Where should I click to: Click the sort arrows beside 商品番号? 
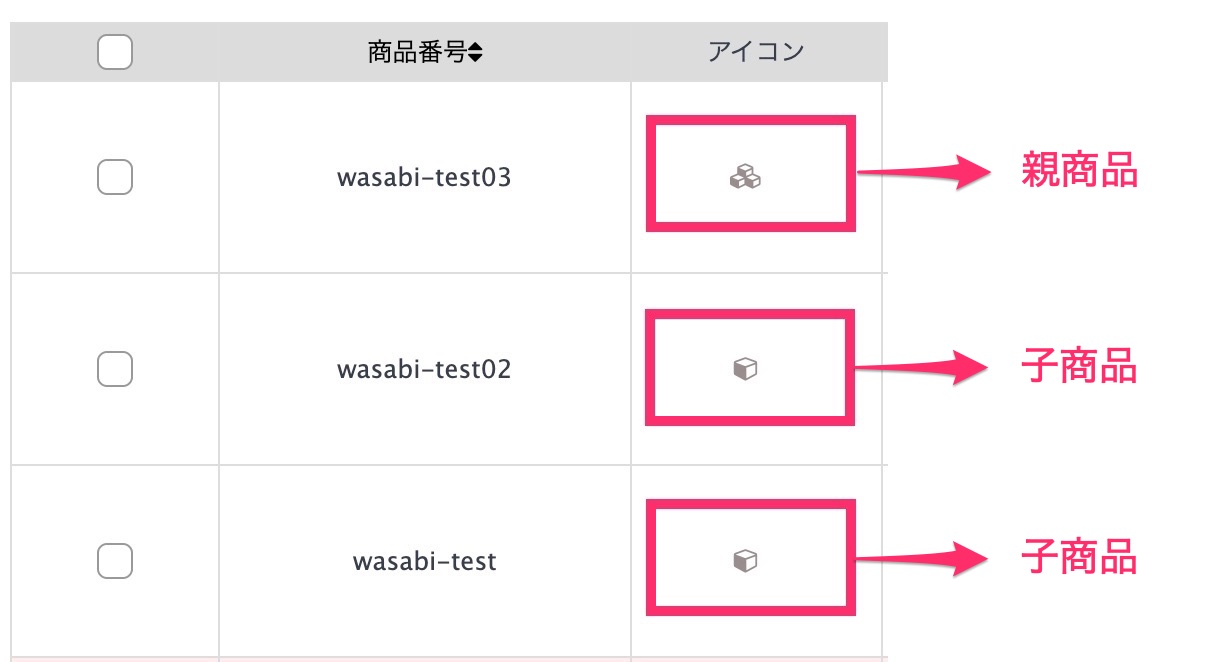(475, 54)
